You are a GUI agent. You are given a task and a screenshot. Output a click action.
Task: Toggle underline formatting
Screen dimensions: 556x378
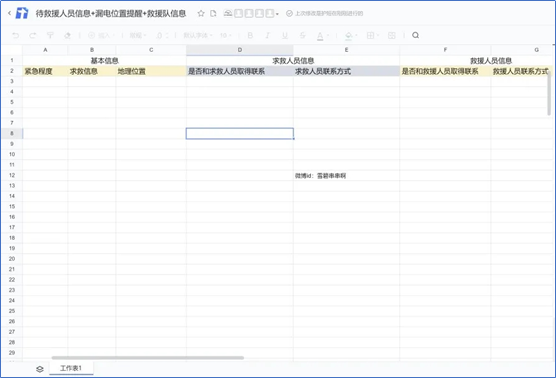(285, 35)
